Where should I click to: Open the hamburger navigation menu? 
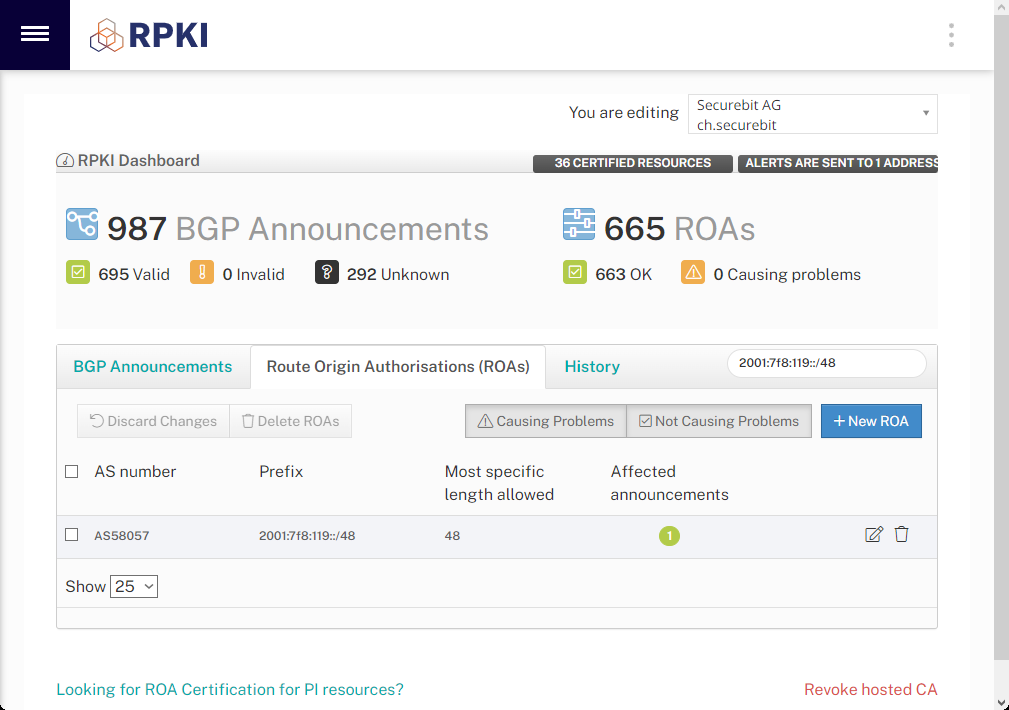pos(35,35)
